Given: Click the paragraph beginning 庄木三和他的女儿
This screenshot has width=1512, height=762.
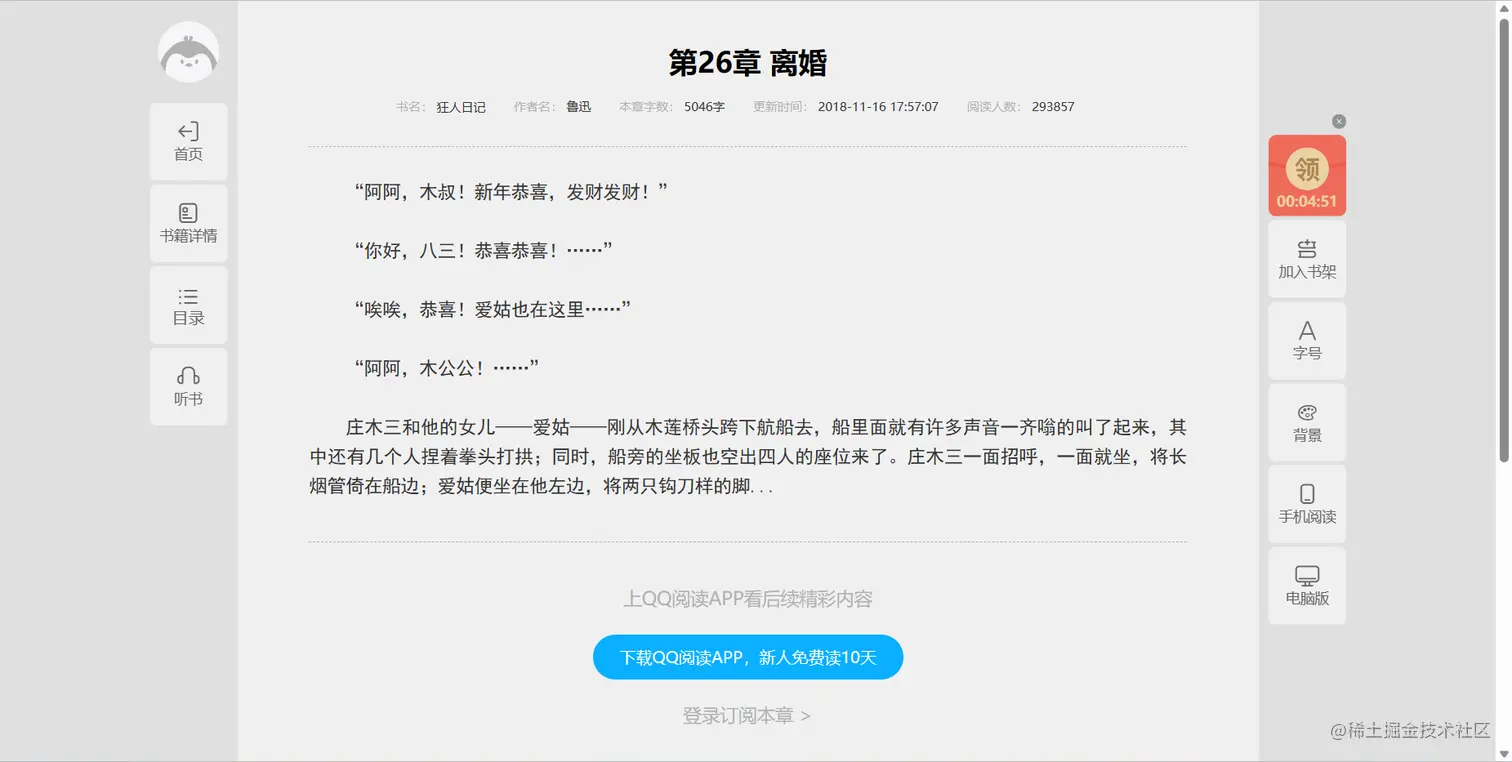Looking at the screenshot, I should (748, 458).
